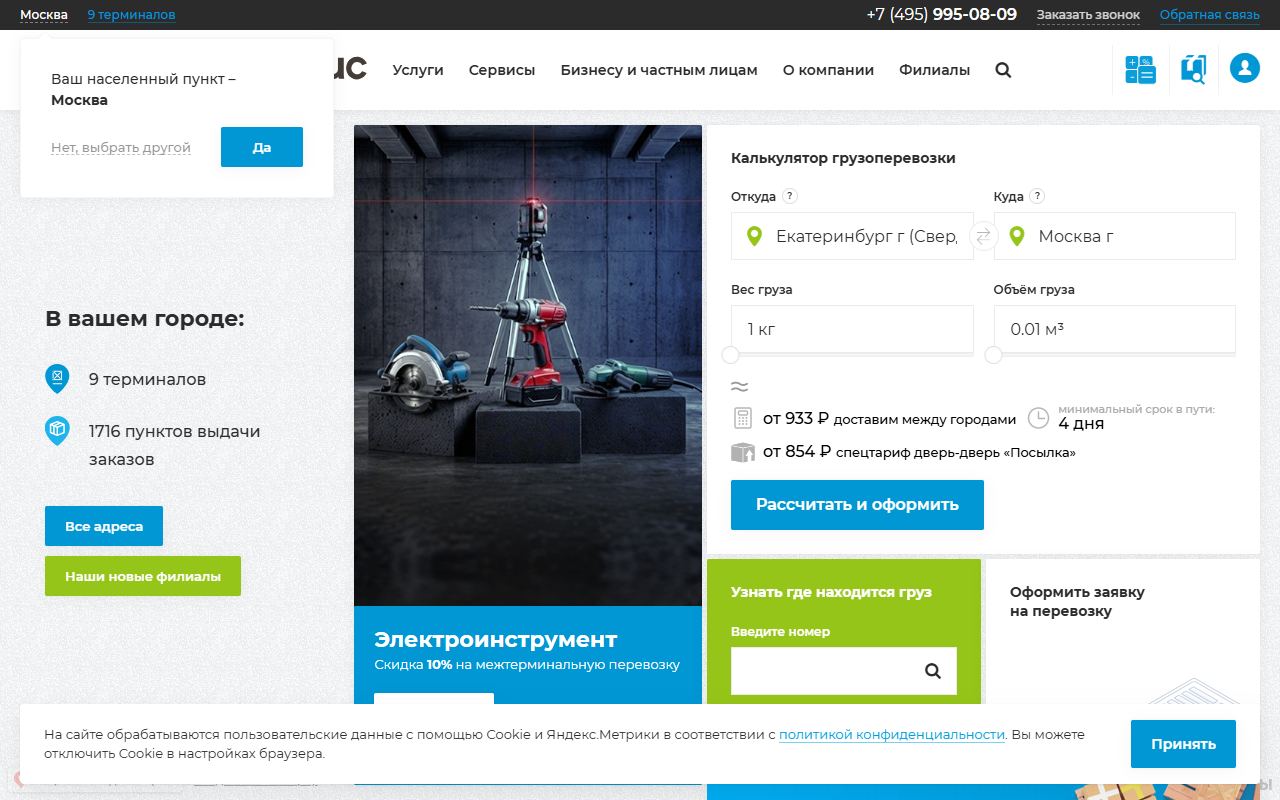Viewport: 1280px width, 800px height.
Task: Open Бизнесу и частным лицам menu
Action: [x=659, y=70]
